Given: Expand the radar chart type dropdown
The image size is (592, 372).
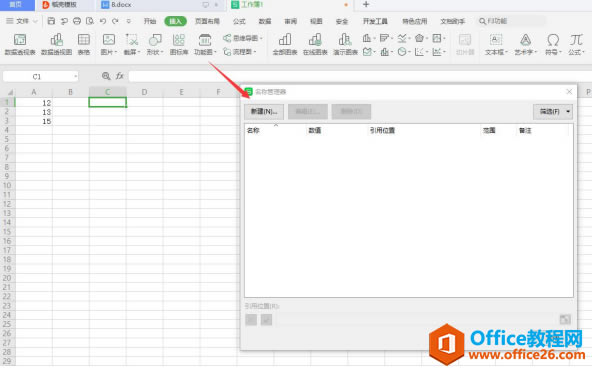Looking at the screenshot, I should click(x=427, y=38).
